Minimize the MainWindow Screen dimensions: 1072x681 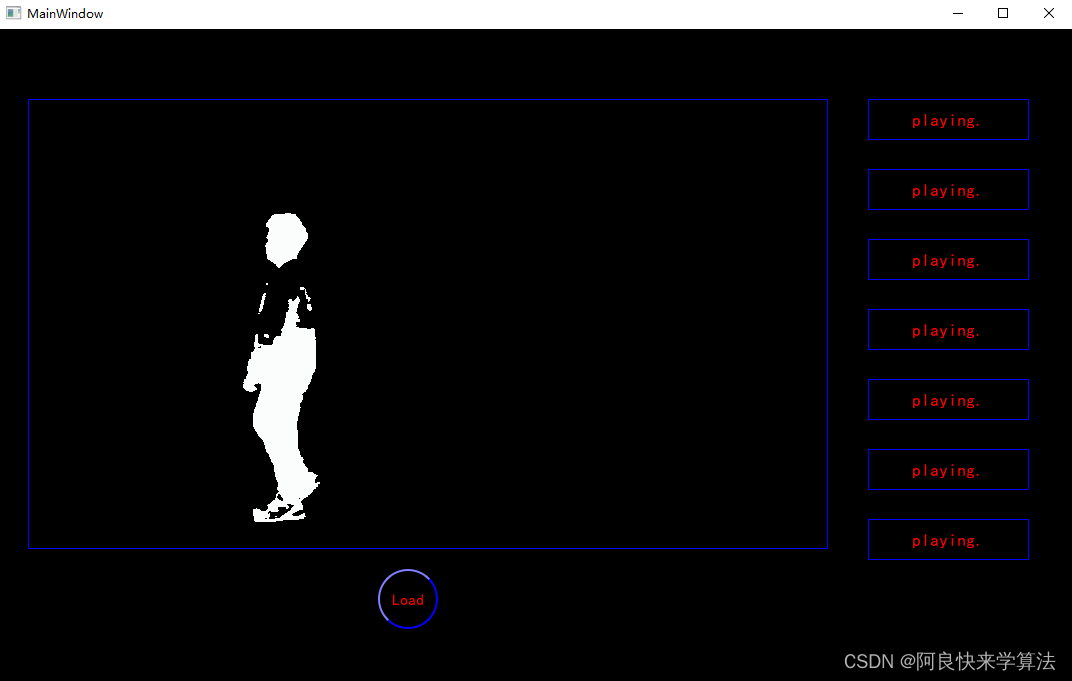(957, 13)
